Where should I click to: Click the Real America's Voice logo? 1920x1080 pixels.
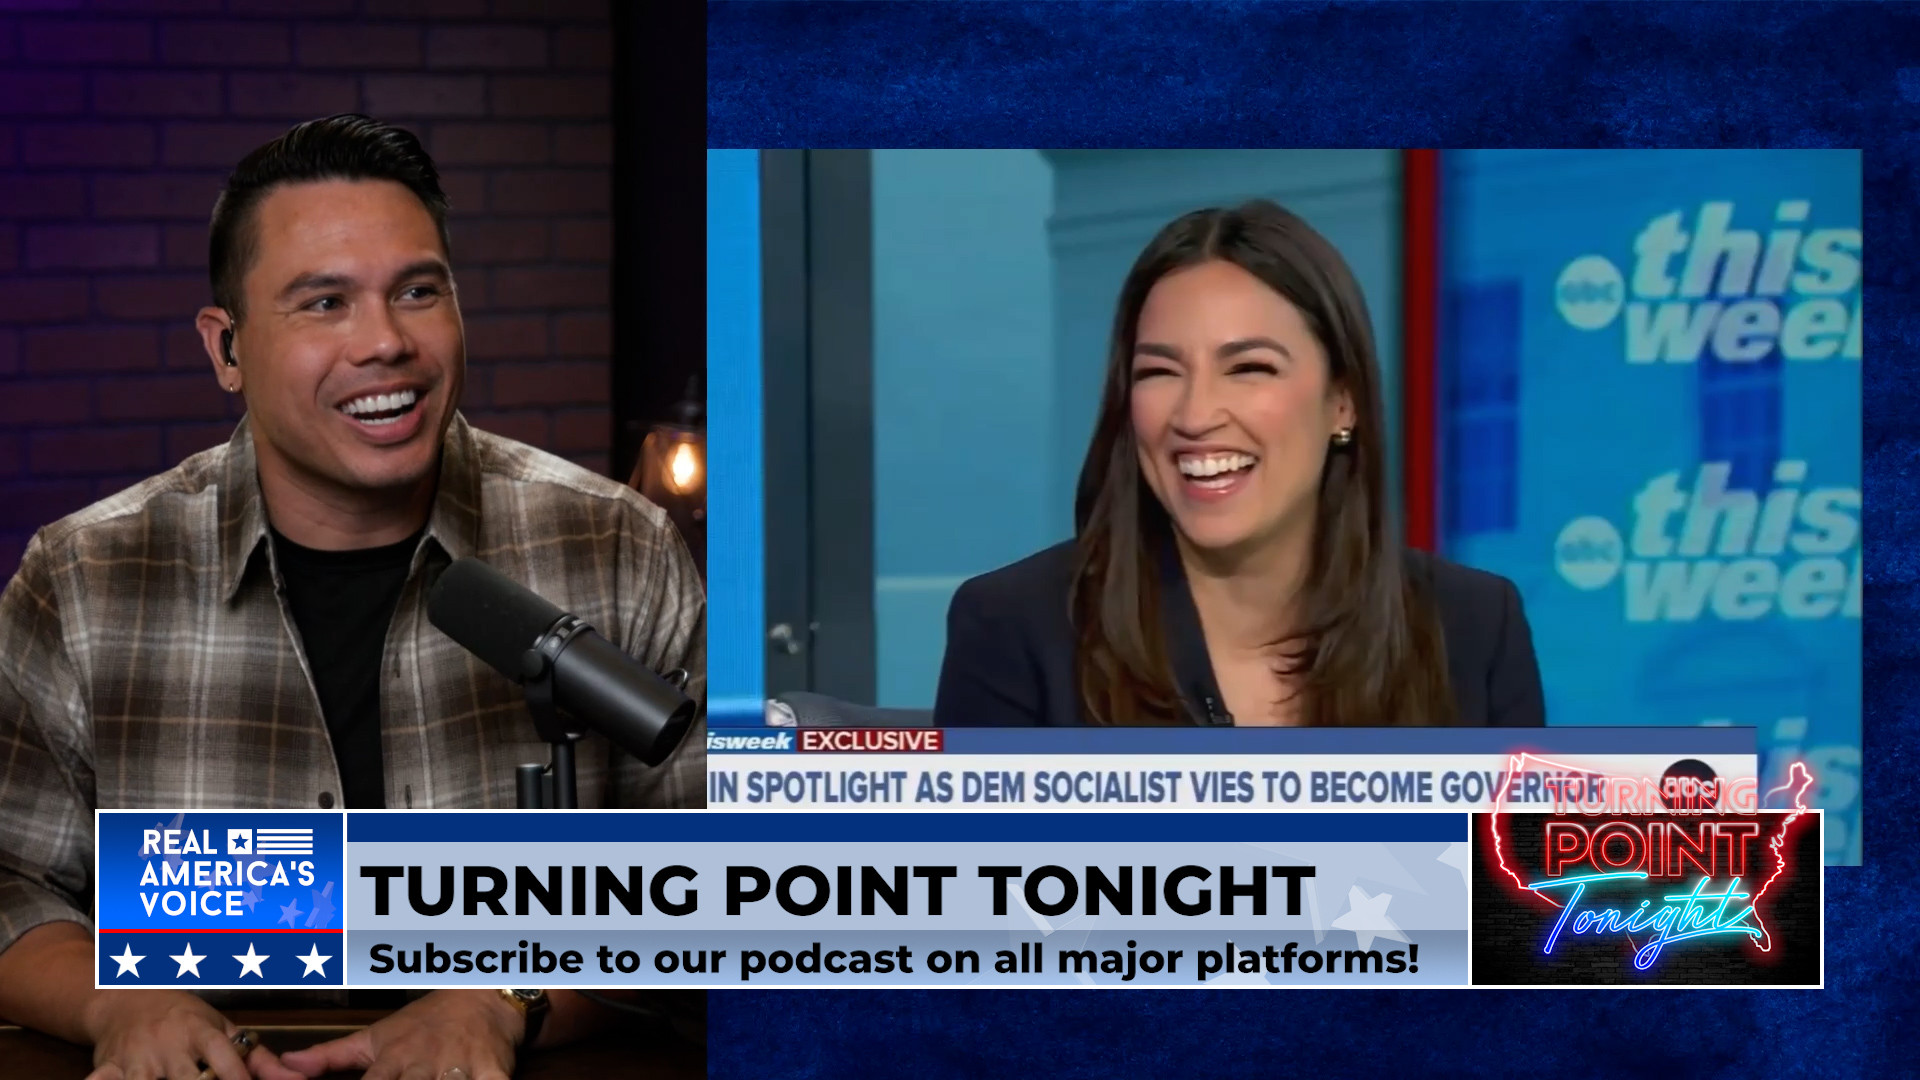click(221, 899)
